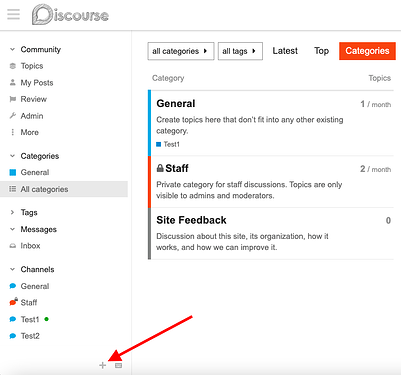Open the all categories dropdown
This screenshot has height=375, width=401.
point(181,51)
